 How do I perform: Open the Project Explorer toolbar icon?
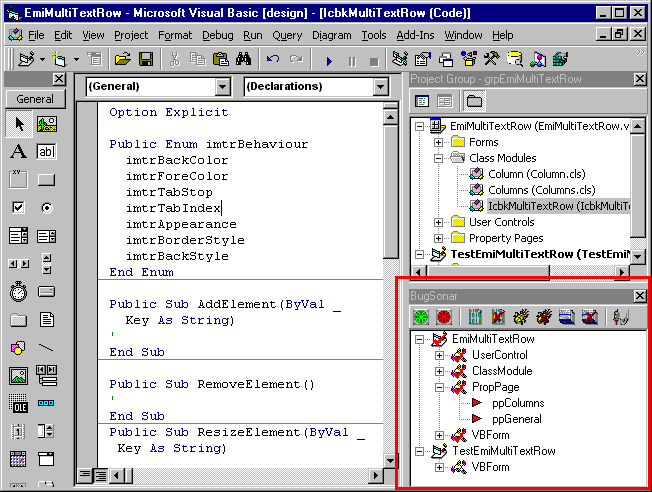pyautogui.click(x=400, y=59)
